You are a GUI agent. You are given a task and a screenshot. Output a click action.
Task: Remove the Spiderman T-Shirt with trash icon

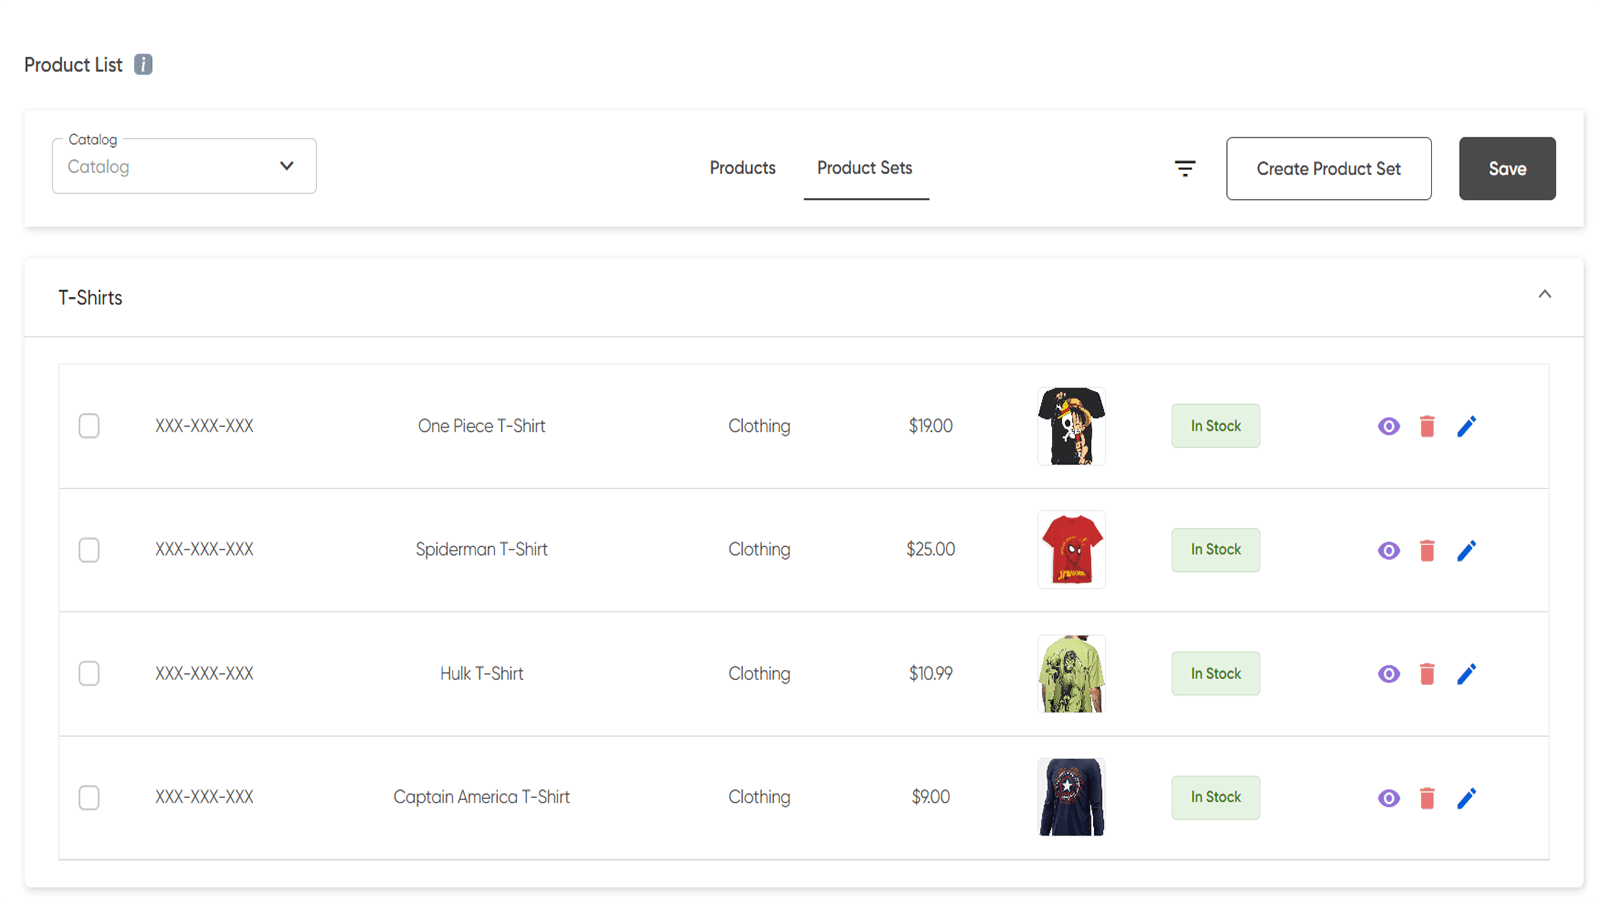coord(1427,551)
